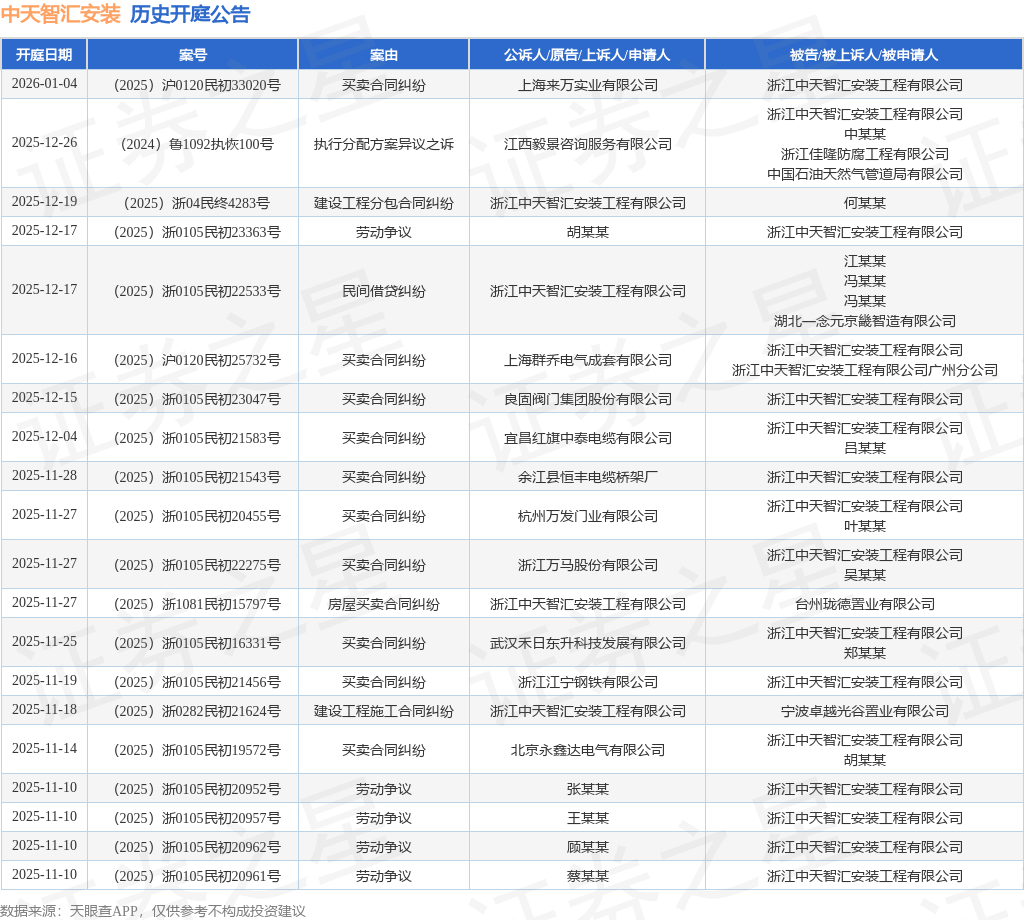
Task: Click defendant 江某某
Action: [x=865, y=261]
